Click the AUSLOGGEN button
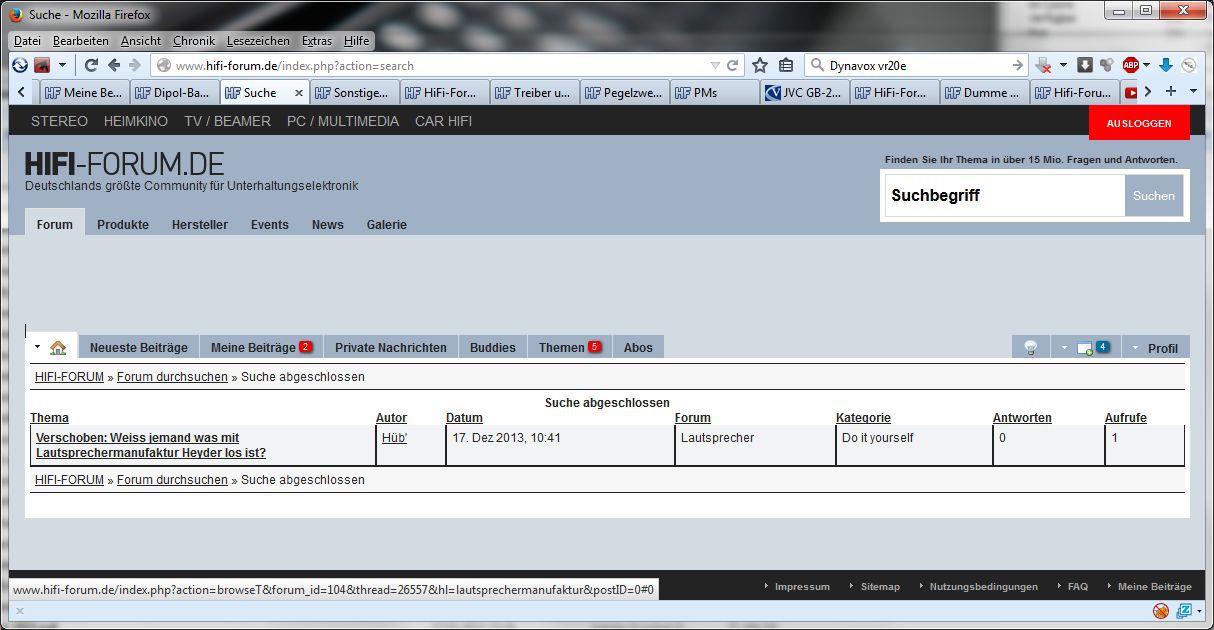Screen dimensions: 1214x630 pos(1139,123)
